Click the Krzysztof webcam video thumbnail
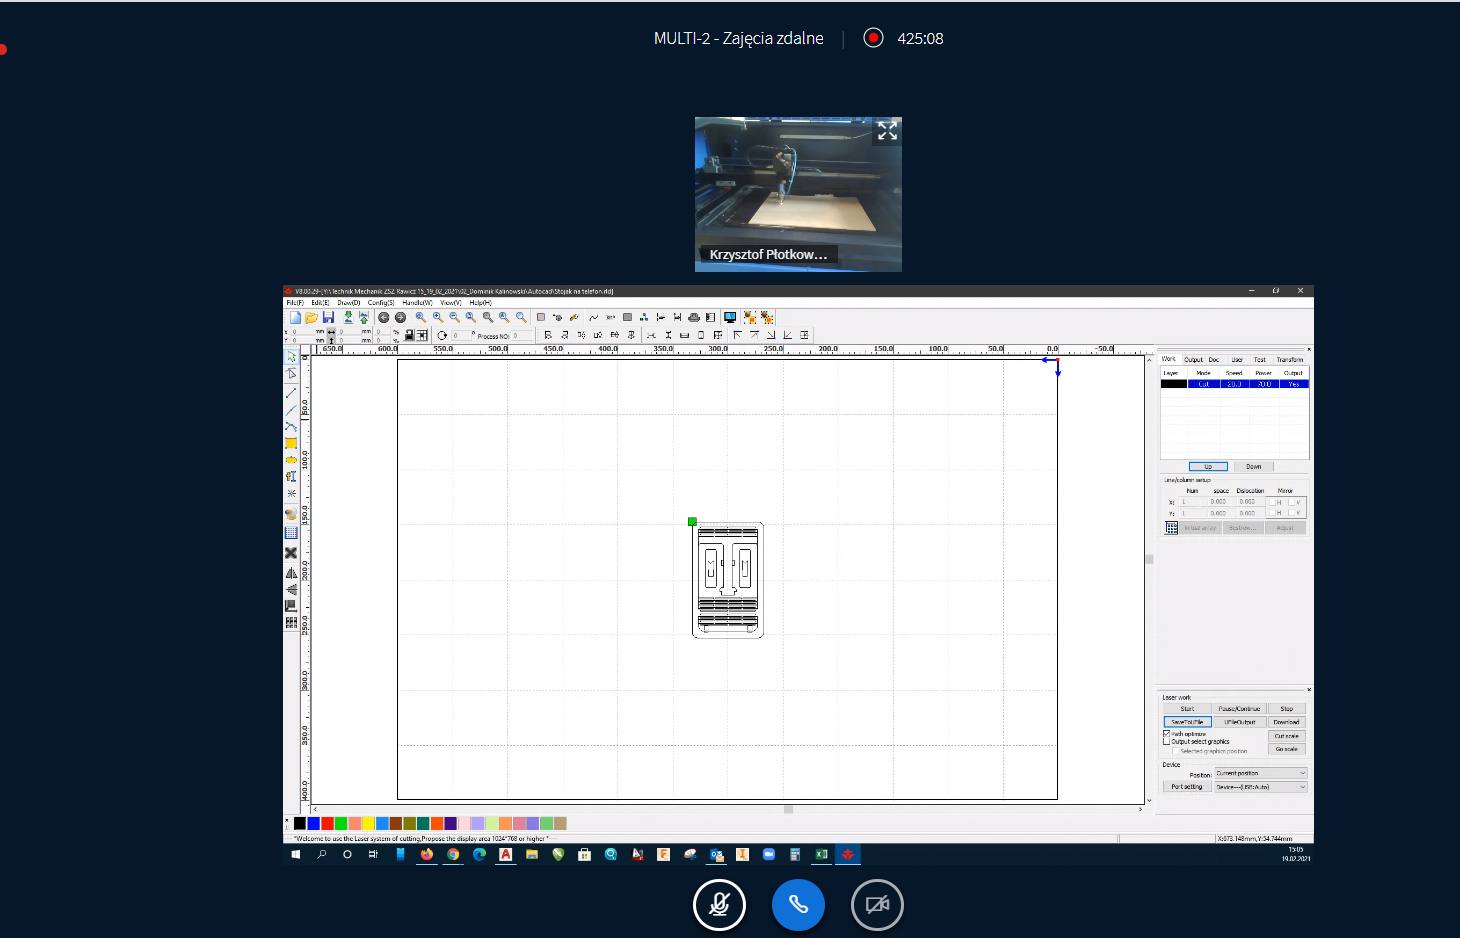The image size is (1460, 938). pos(798,194)
